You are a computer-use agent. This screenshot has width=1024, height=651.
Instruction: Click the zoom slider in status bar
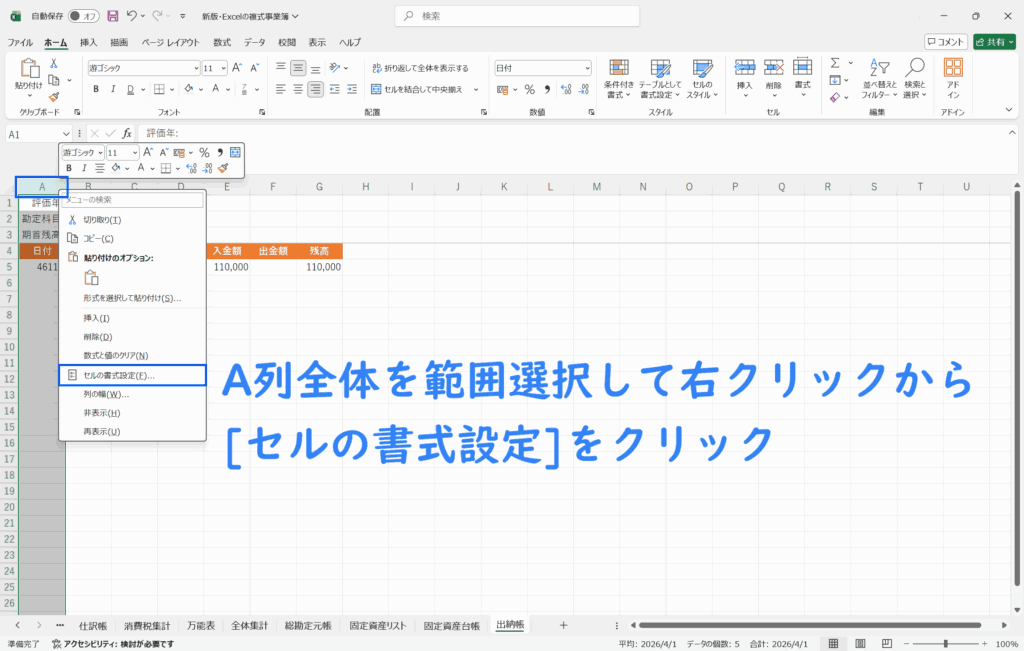click(946, 644)
